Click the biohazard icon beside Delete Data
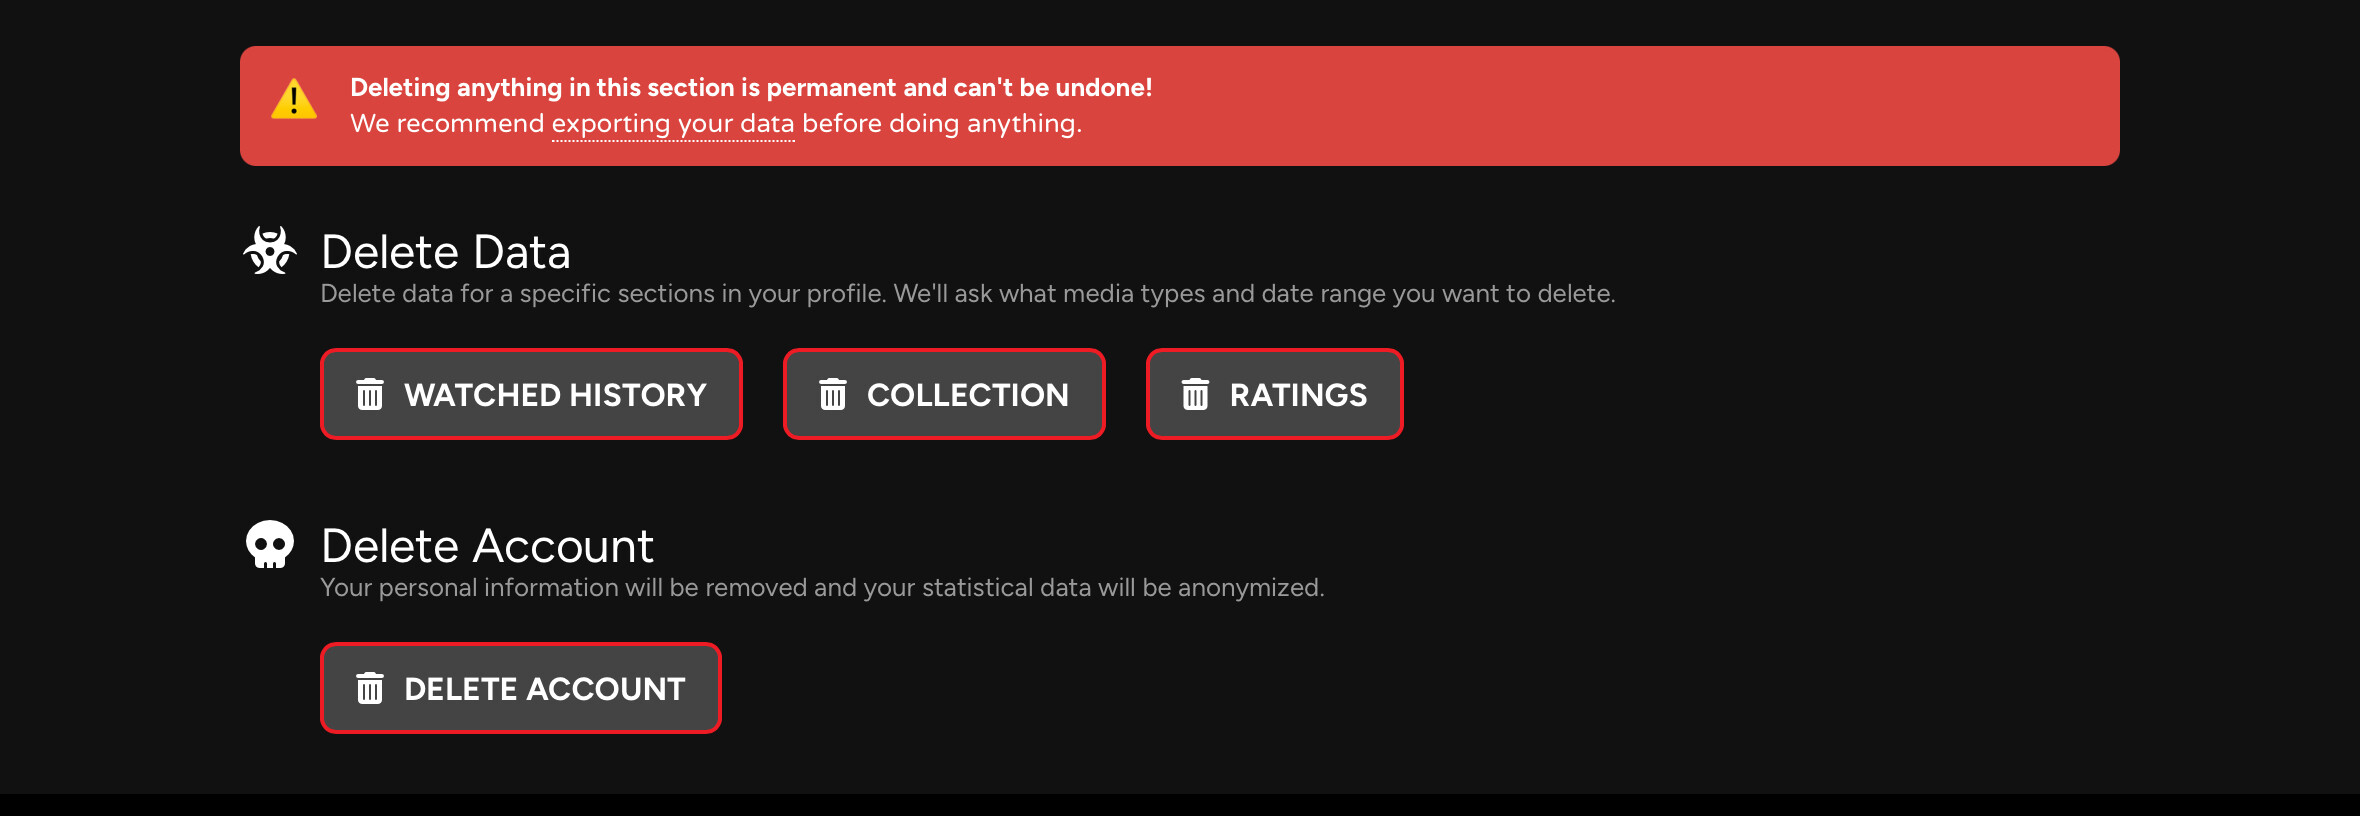This screenshot has height=816, width=2360. (270, 251)
